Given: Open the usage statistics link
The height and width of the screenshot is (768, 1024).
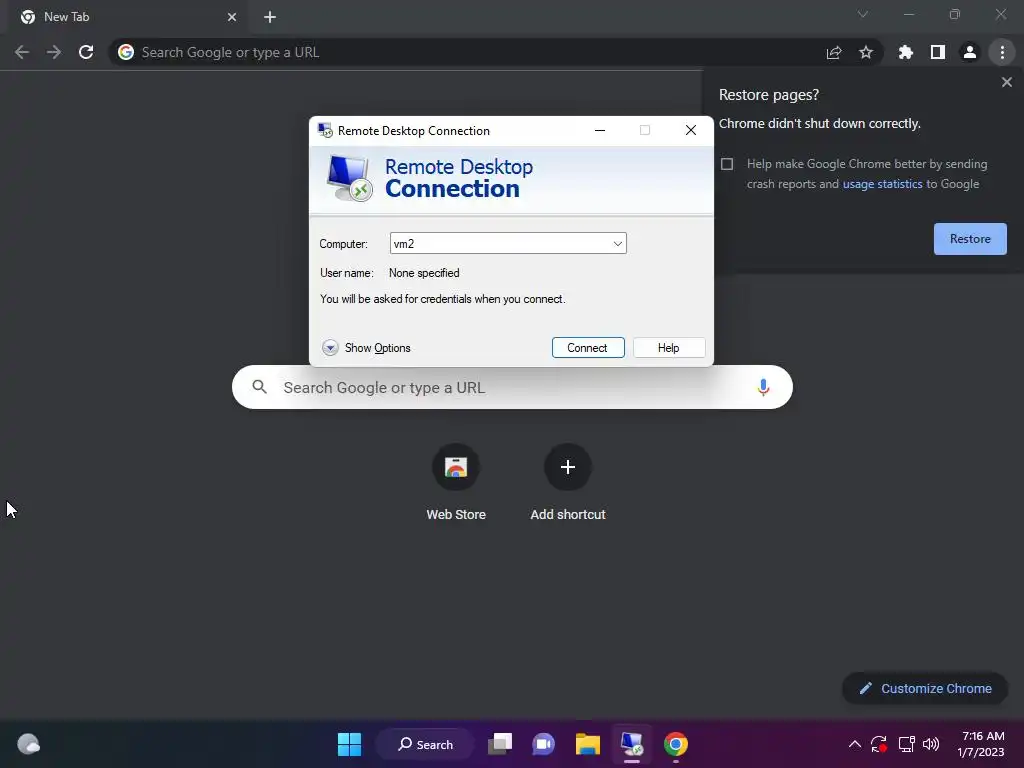Looking at the screenshot, I should pyautogui.click(x=882, y=184).
